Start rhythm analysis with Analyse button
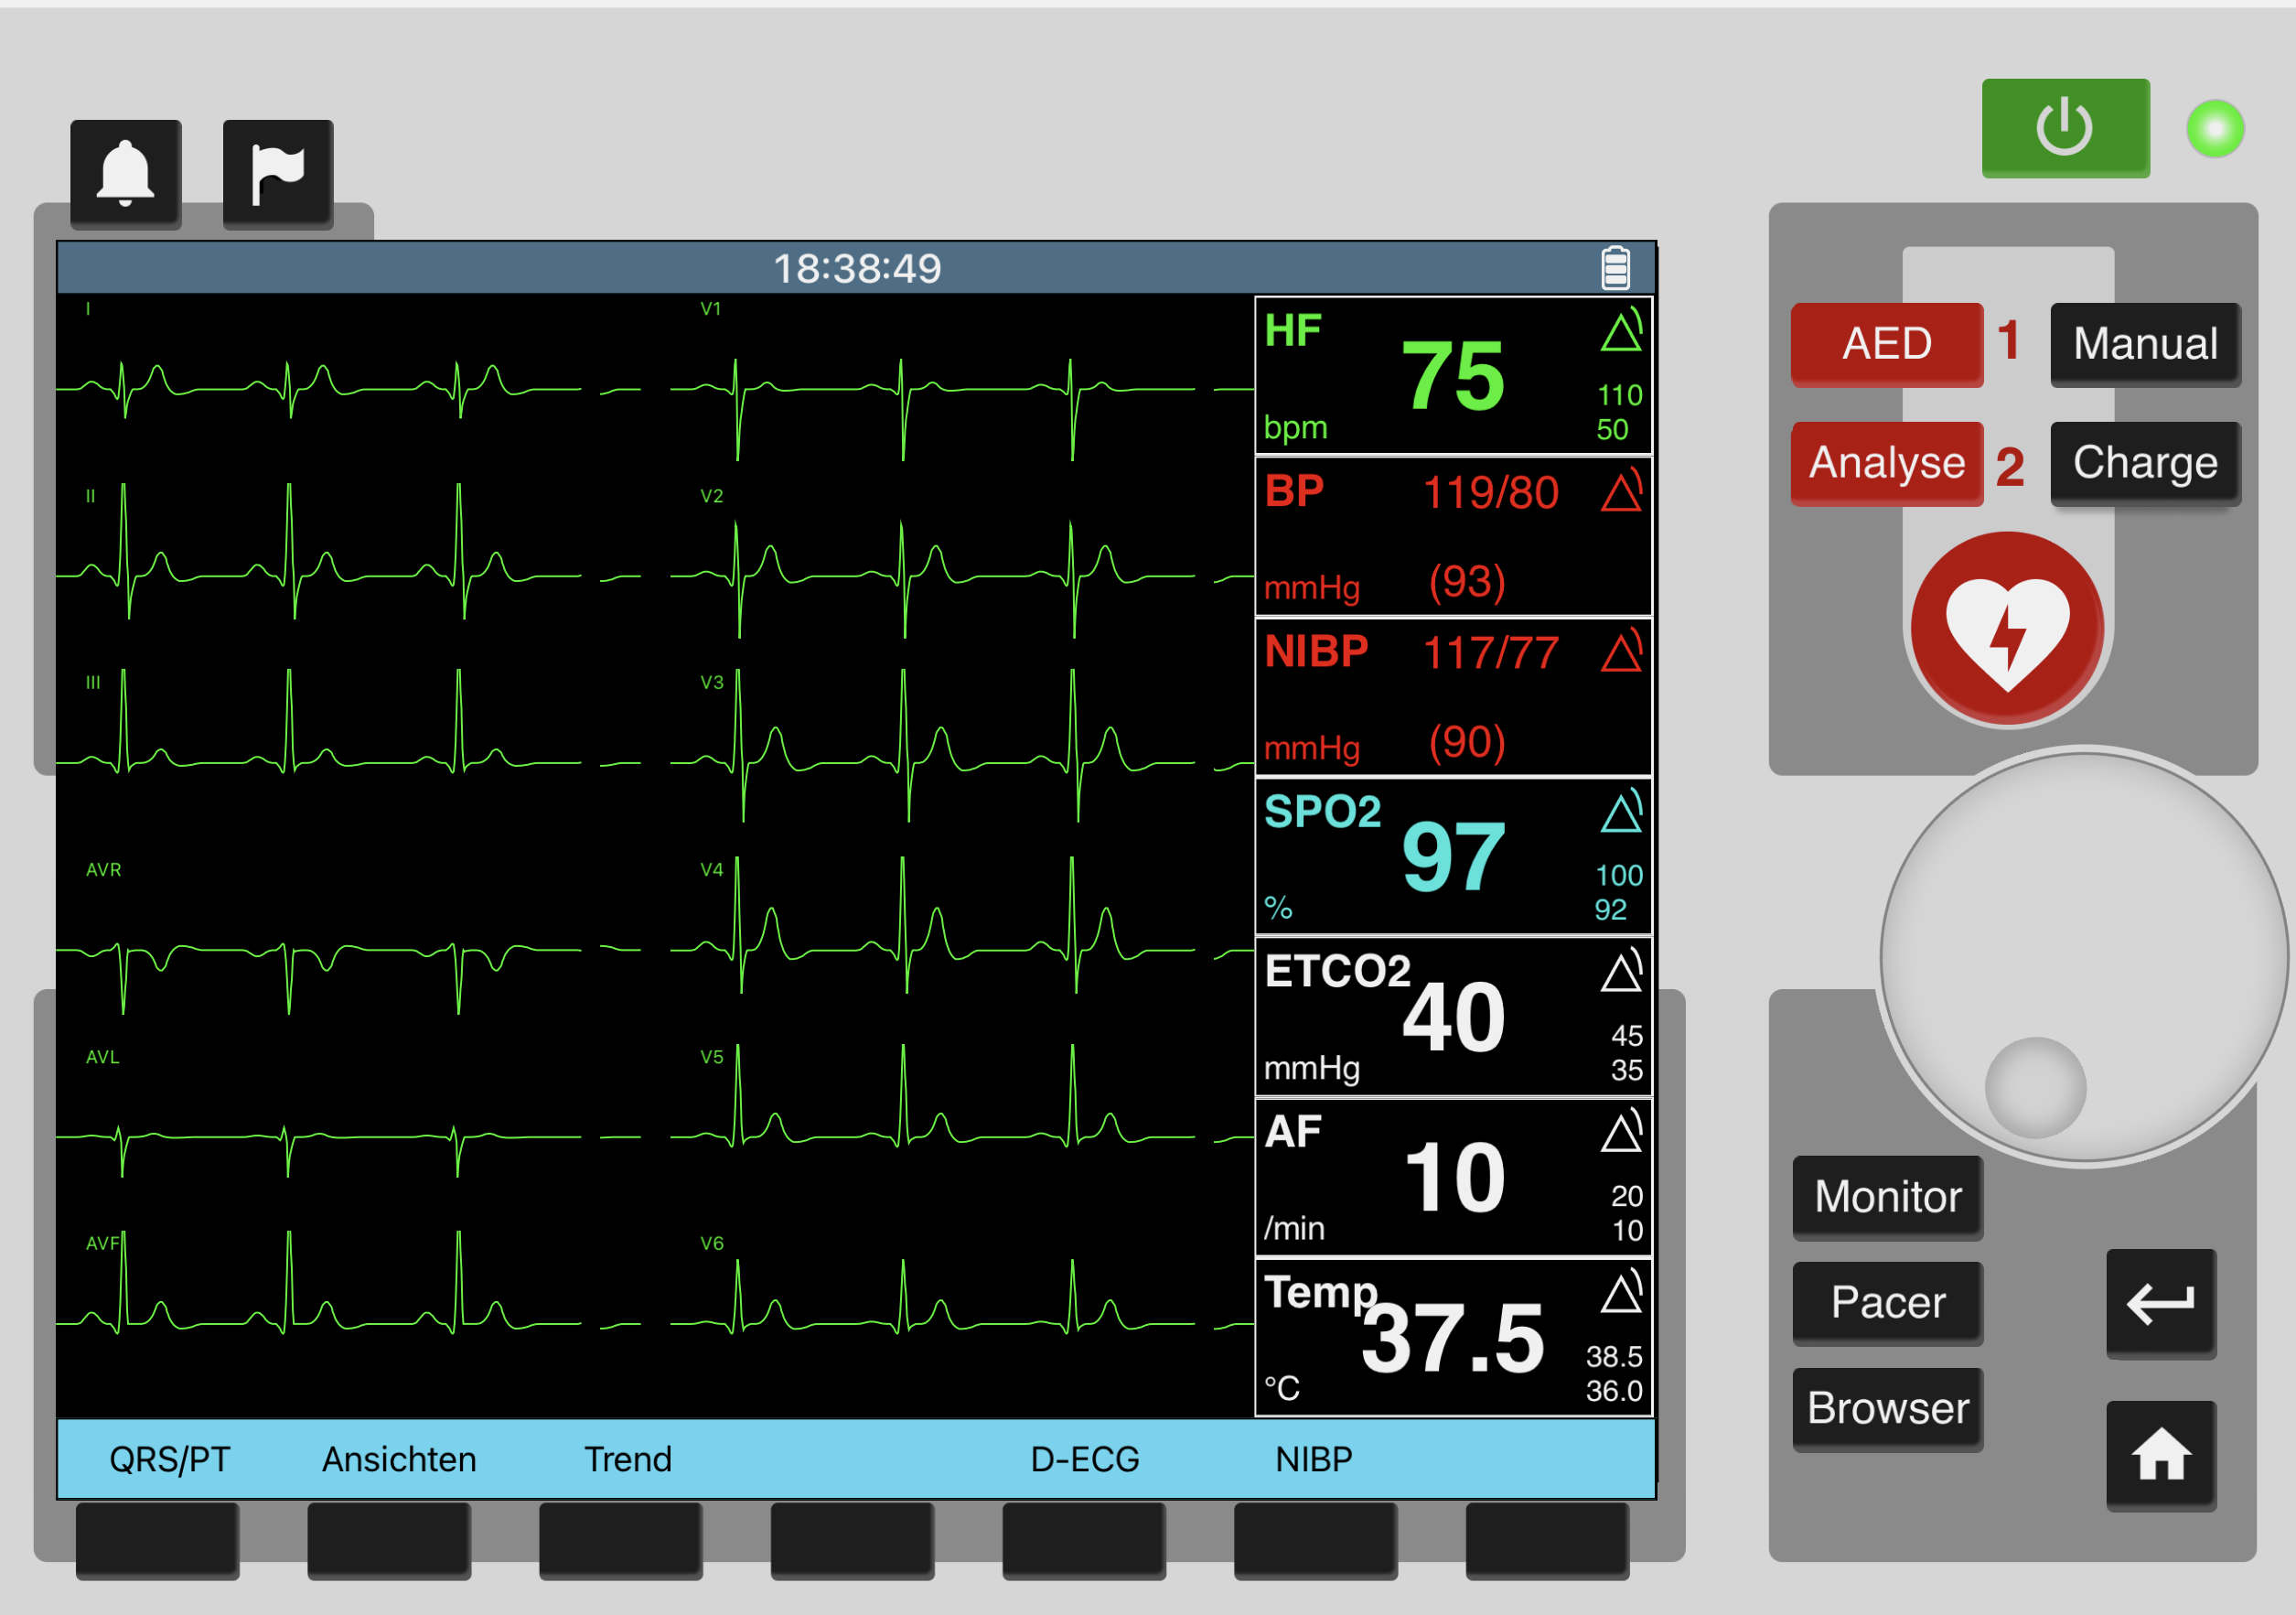 tap(1886, 462)
